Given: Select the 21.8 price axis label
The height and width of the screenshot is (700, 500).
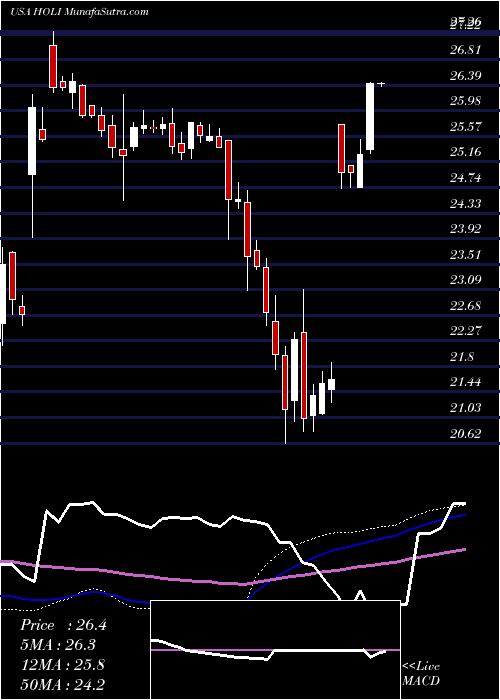Looking at the screenshot, I should click(462, 357).
